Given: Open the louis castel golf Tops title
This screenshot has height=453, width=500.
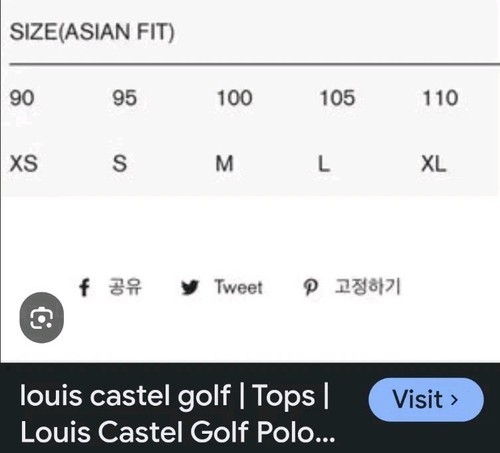Looking at the screenshot, I should tap(174, 396).
